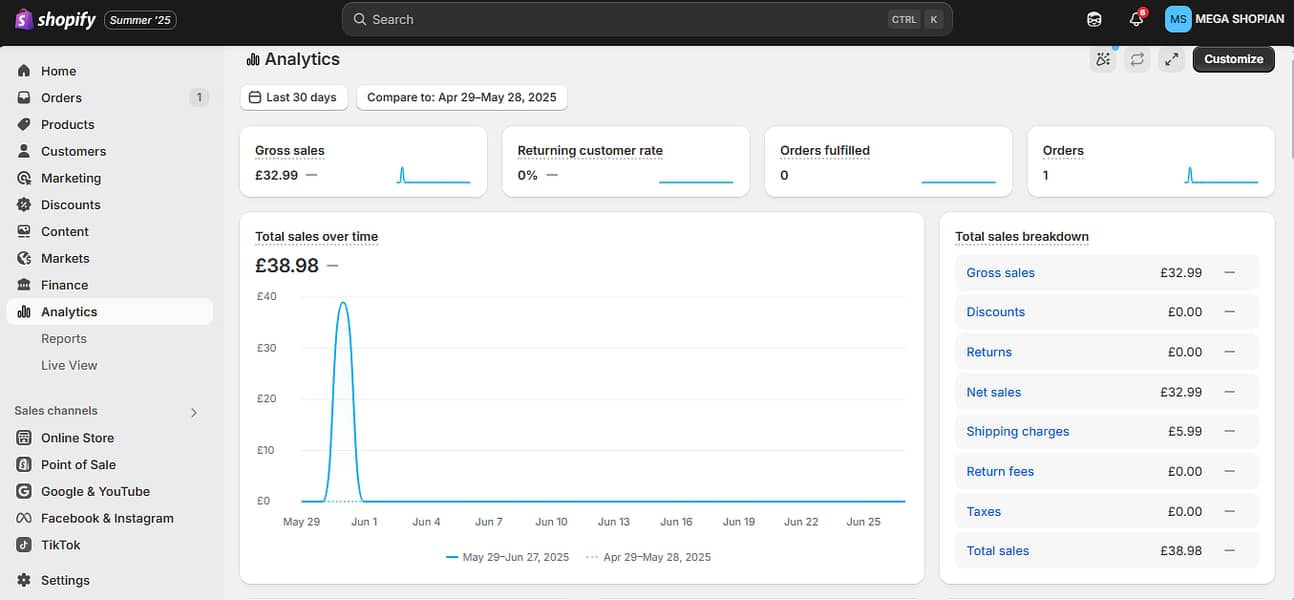
Task: Open the Shipping charges link
Action: pos(1017,432)
